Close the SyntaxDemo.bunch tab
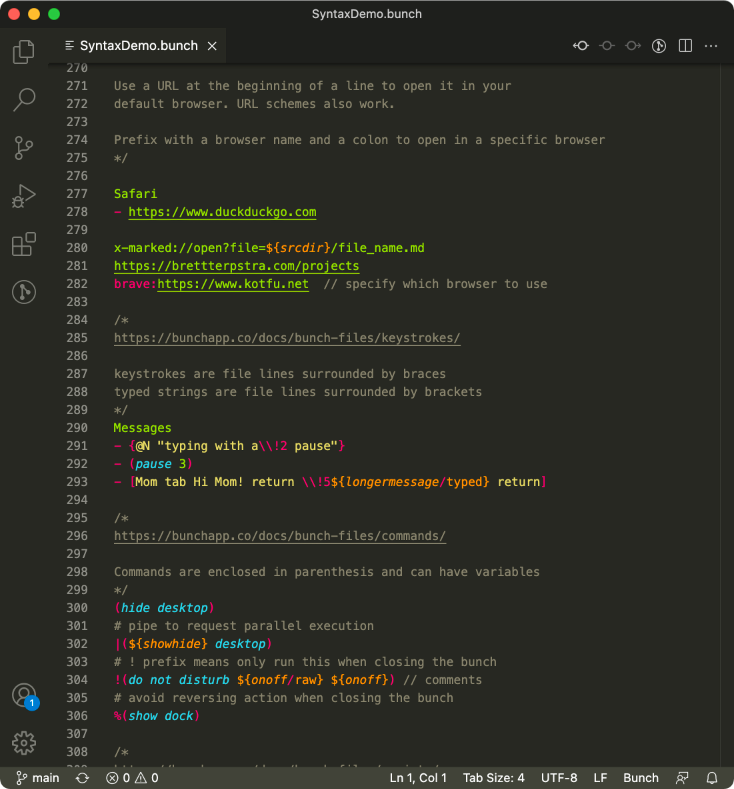The height and width of the screenshot is (789, 734). coord(212,46)
